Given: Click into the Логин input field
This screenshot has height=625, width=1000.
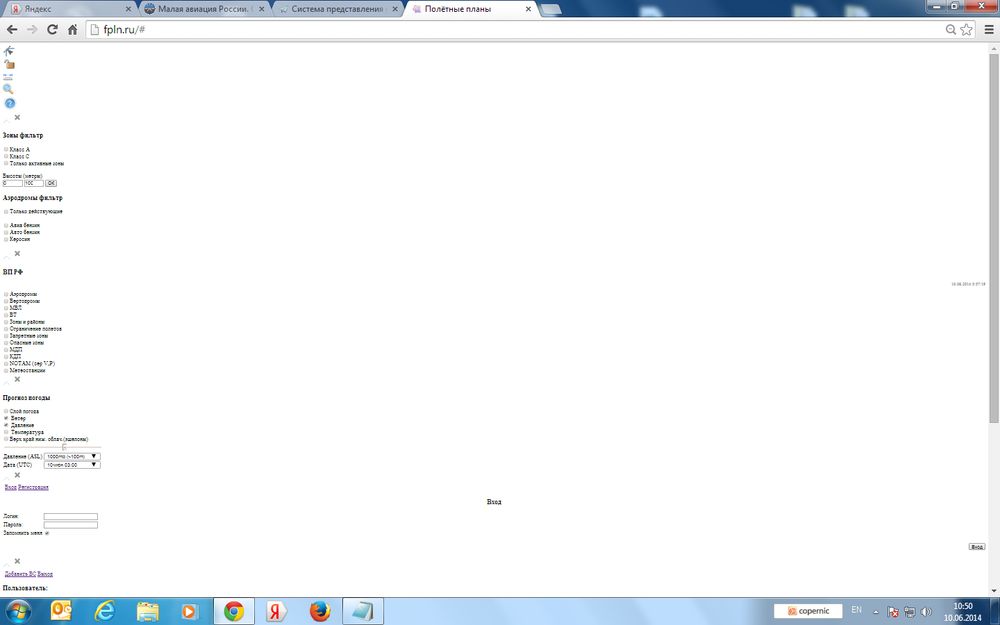Looking at the screenshot, I should [70, 517].
